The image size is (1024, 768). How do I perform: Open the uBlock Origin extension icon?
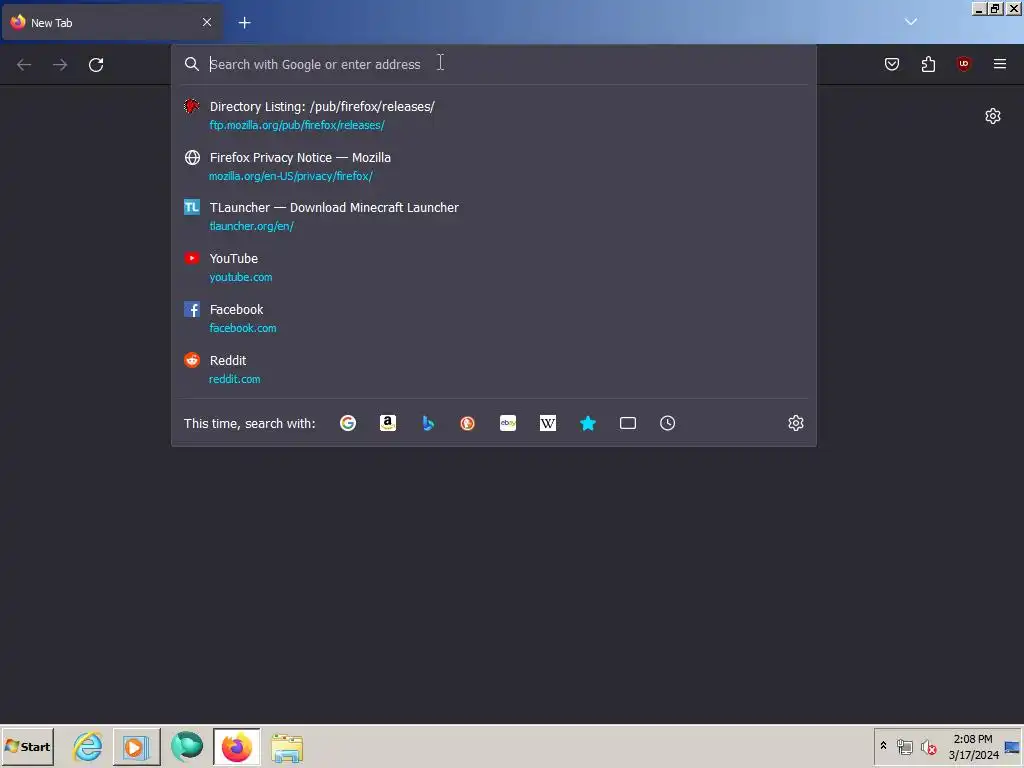(x=964, y=63)
